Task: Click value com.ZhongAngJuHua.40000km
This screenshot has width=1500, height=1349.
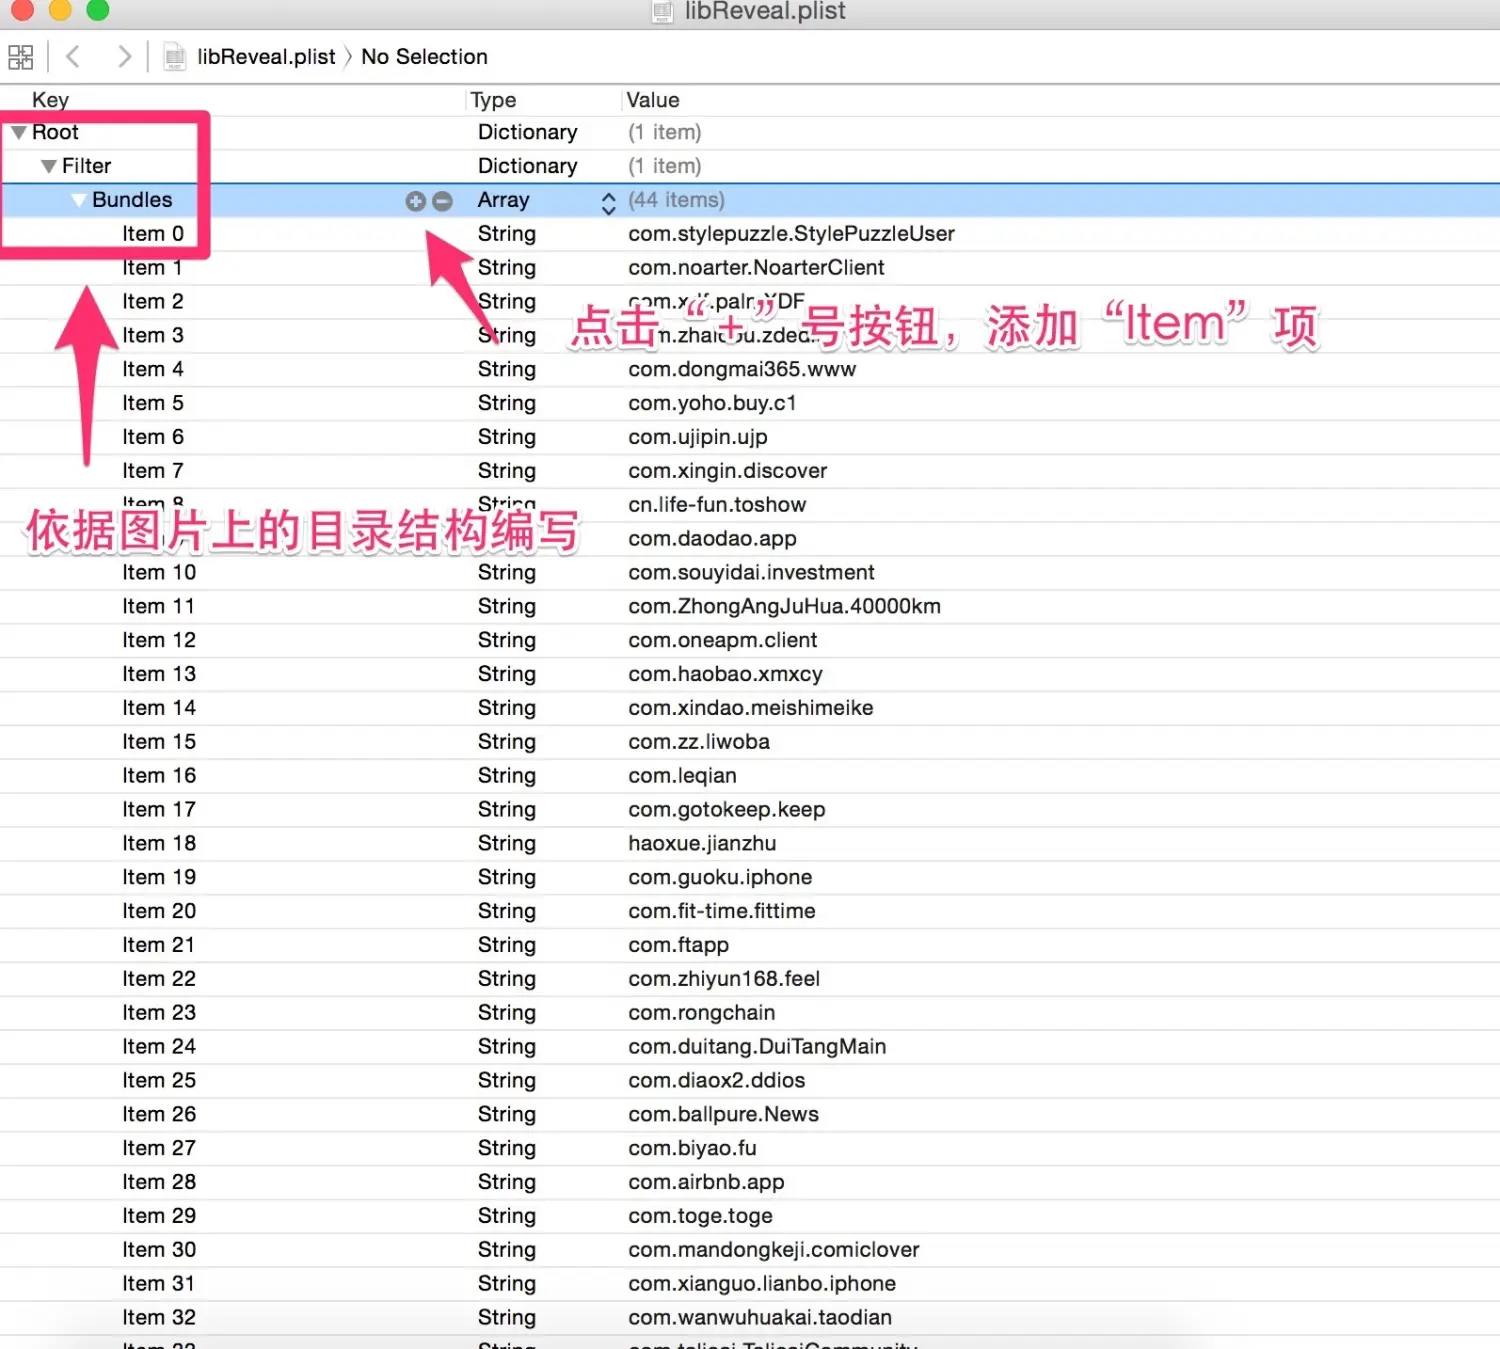Action: click(784, 607)
